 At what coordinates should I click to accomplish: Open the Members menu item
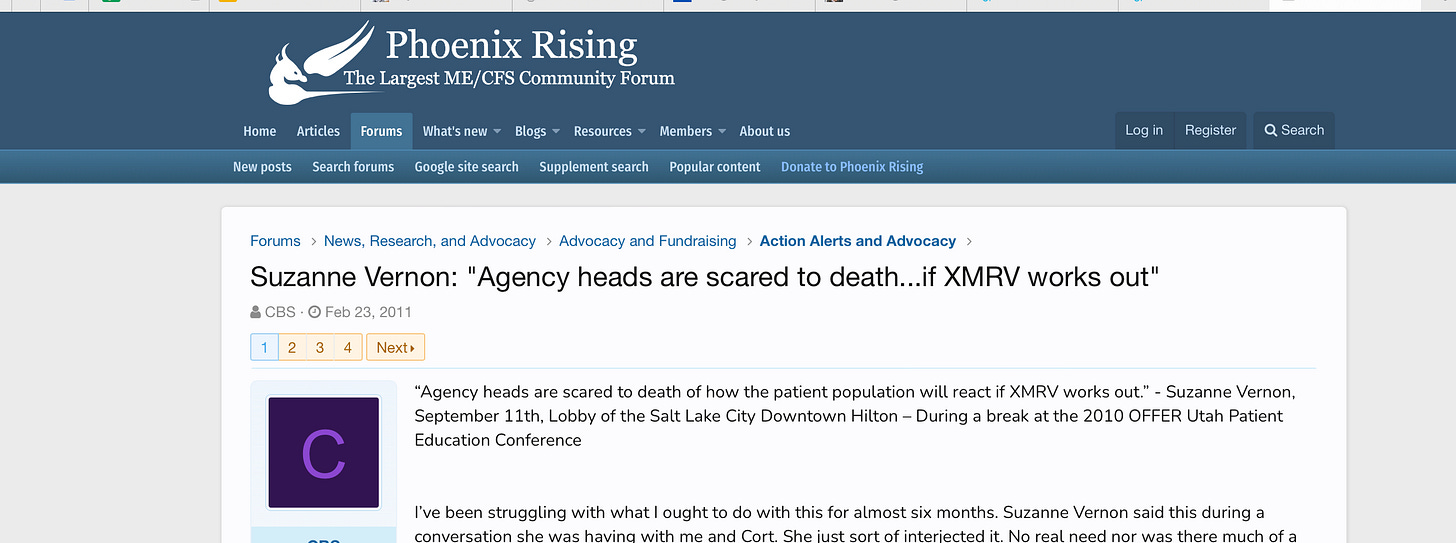(685, 131)
